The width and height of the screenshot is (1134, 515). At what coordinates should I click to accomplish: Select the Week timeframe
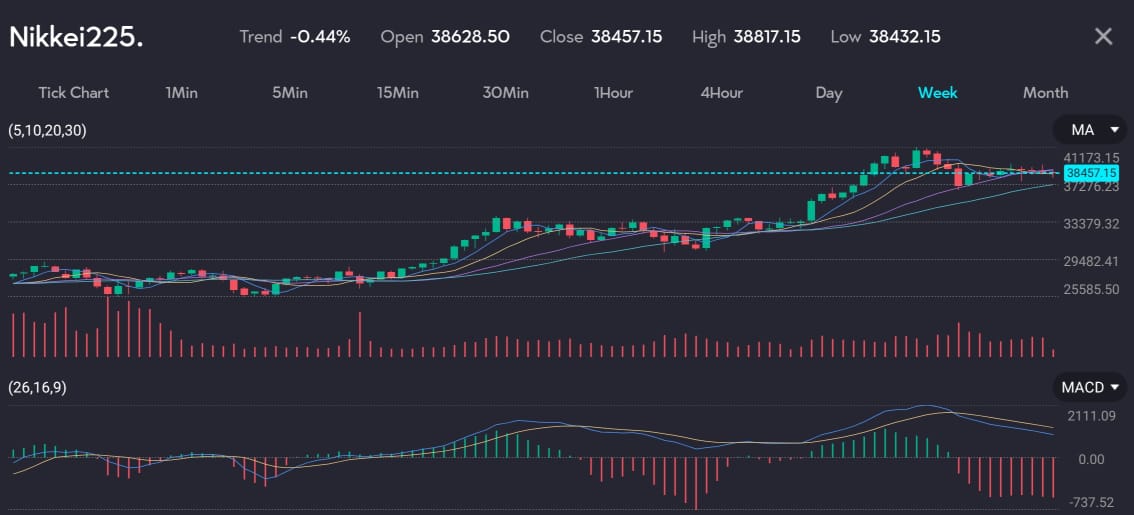pos(937,93)
